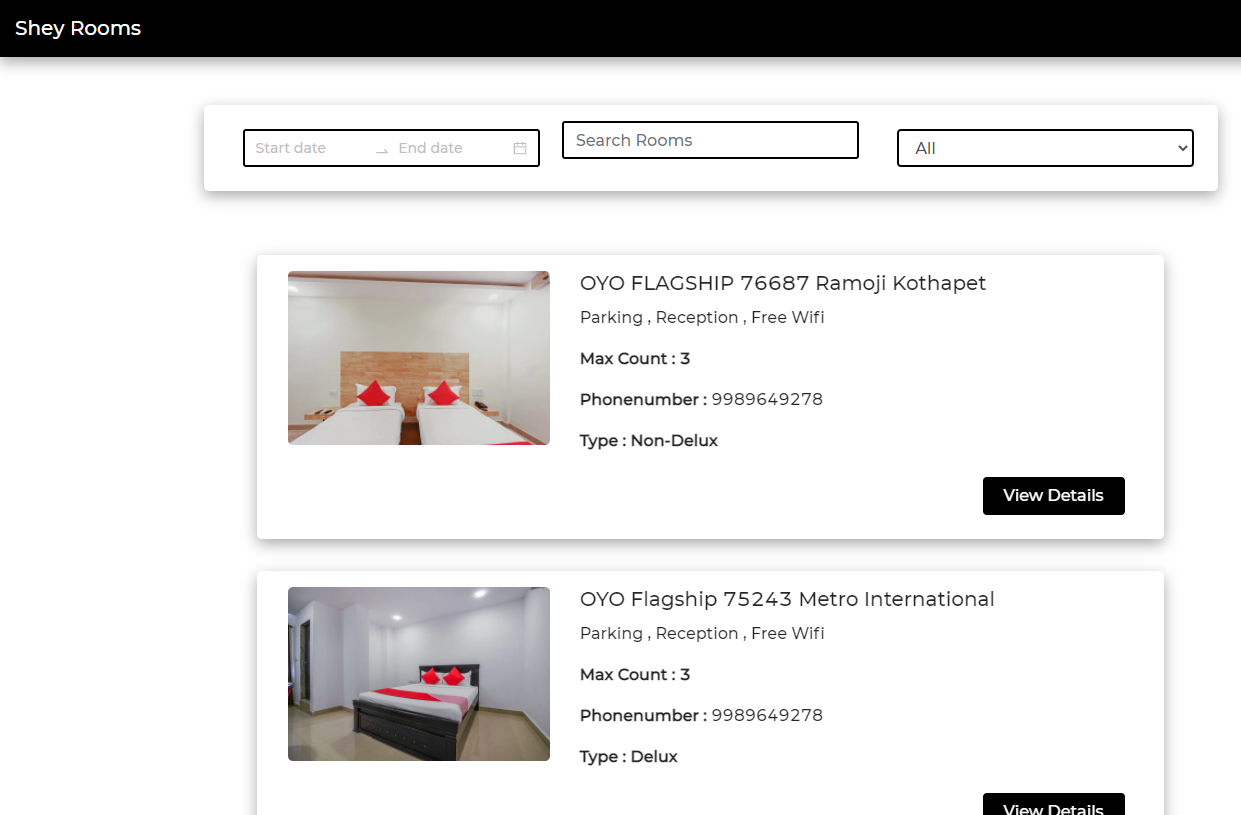View Details for OYO Flagship 75243 Metro International
This screenshot has width=1241, height=815.
click(x=1054, y=804)
